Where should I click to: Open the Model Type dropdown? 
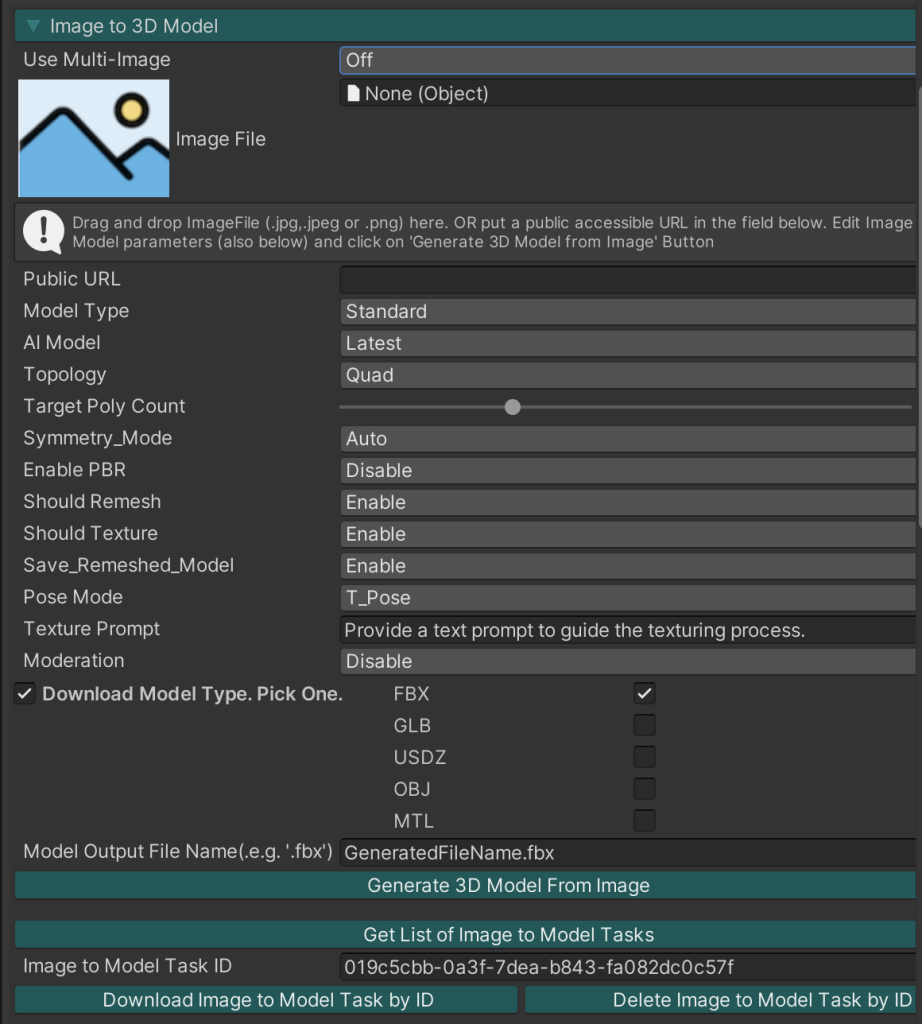tap(628, 312)
